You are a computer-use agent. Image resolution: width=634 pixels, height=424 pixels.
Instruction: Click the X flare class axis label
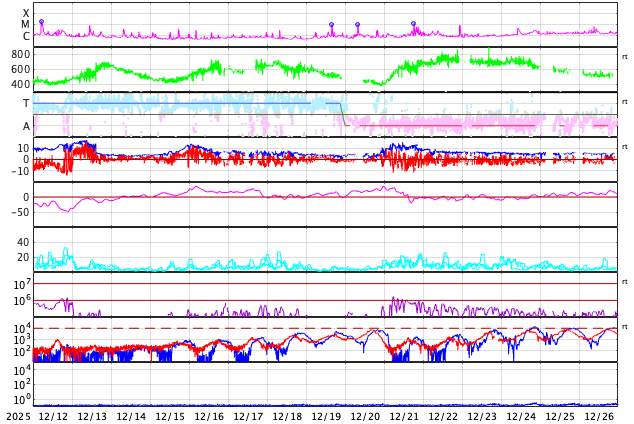coord(26,14)
